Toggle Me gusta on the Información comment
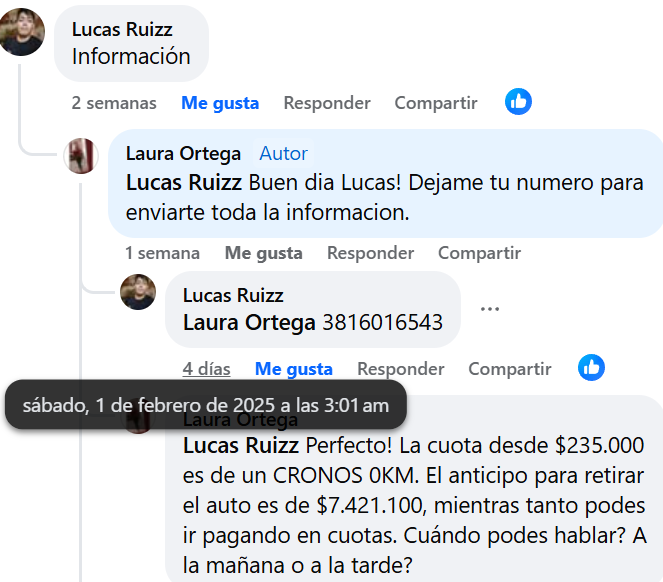The image size is (663, 582). tap(220, 103)
